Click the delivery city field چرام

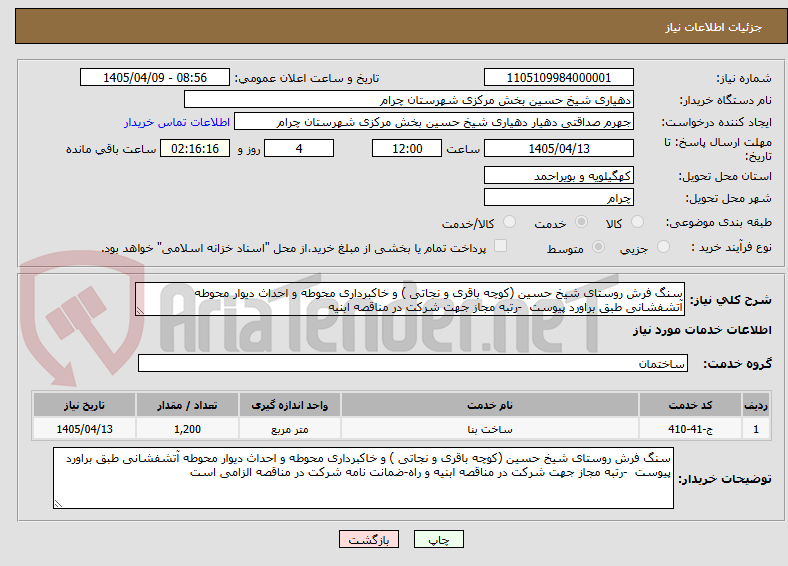tap(559, 198)
